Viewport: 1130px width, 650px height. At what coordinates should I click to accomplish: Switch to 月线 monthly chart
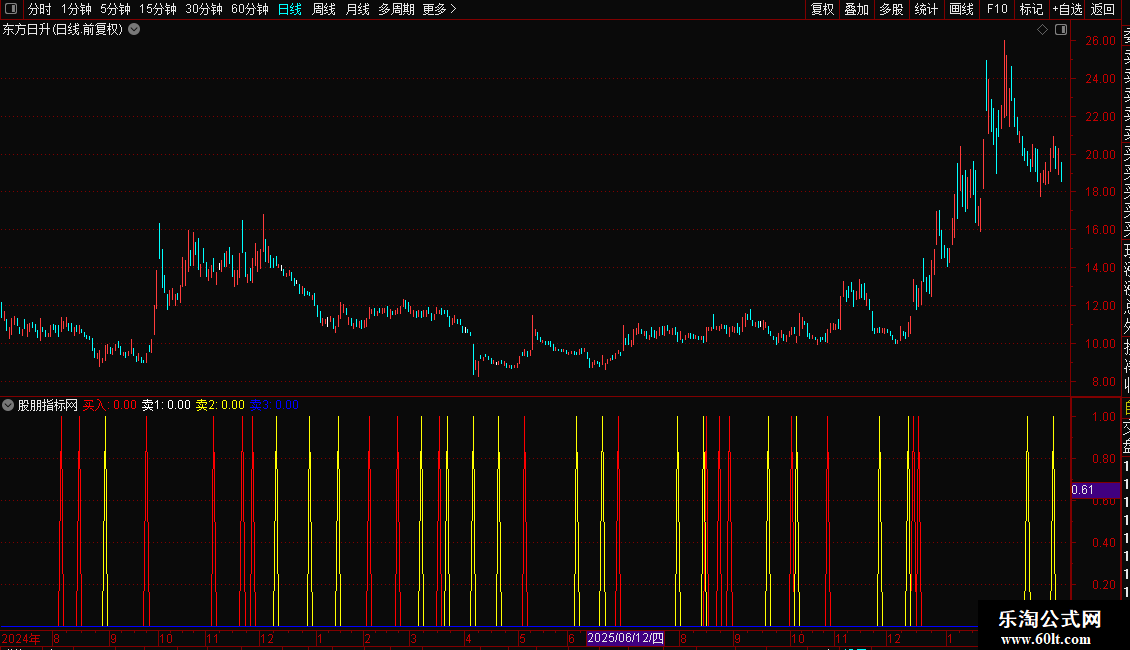point(357,9)
